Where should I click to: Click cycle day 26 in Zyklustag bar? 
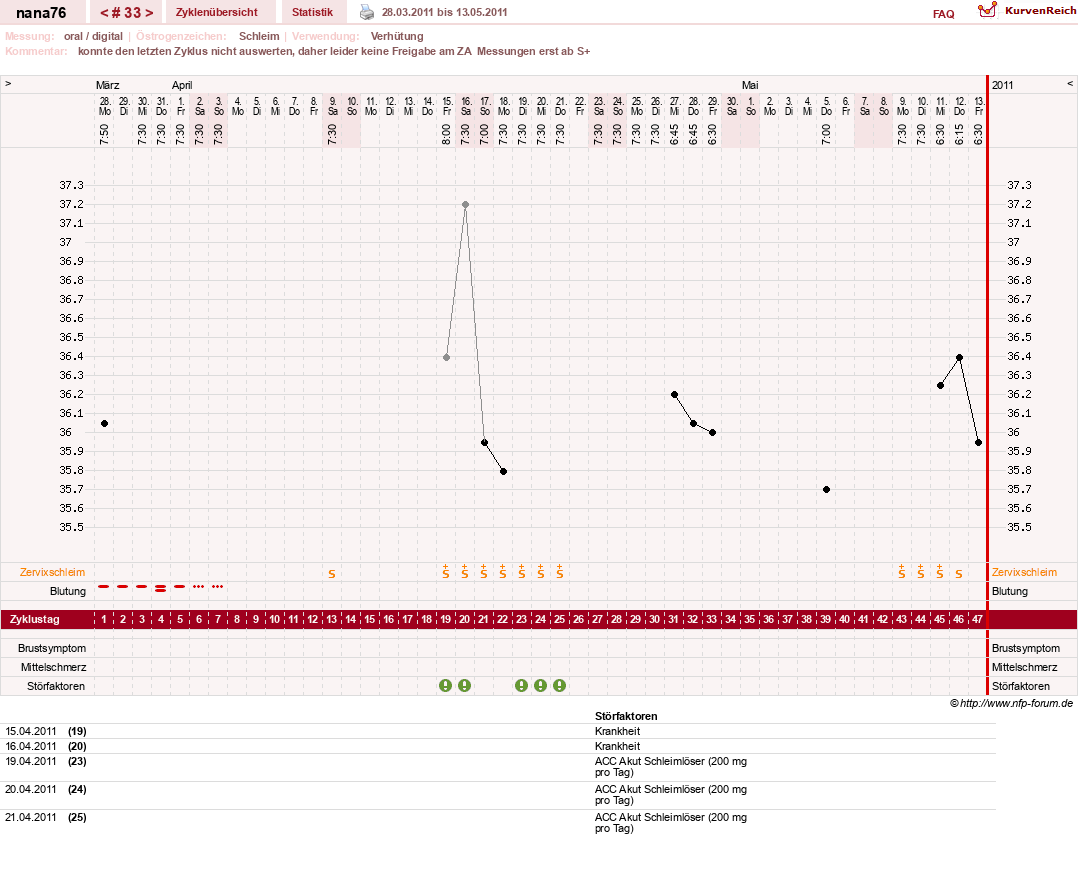(x=578, y=619)
